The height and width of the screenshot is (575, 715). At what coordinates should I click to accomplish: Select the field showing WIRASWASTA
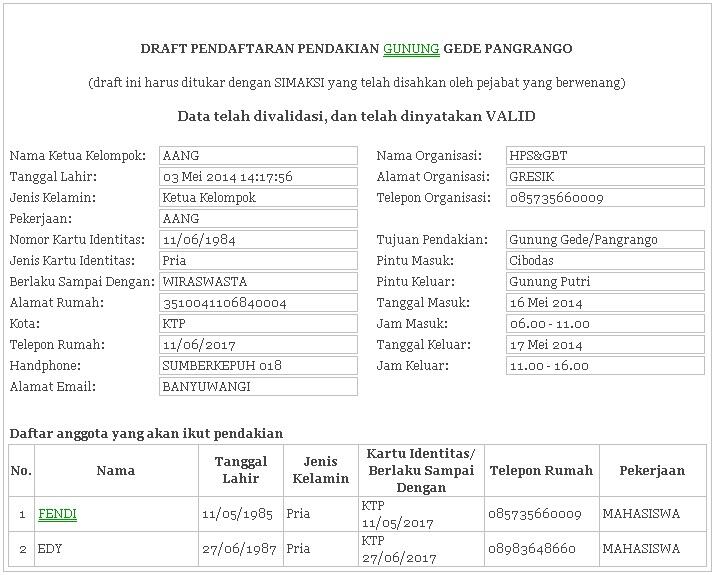[x=258, y=281]
